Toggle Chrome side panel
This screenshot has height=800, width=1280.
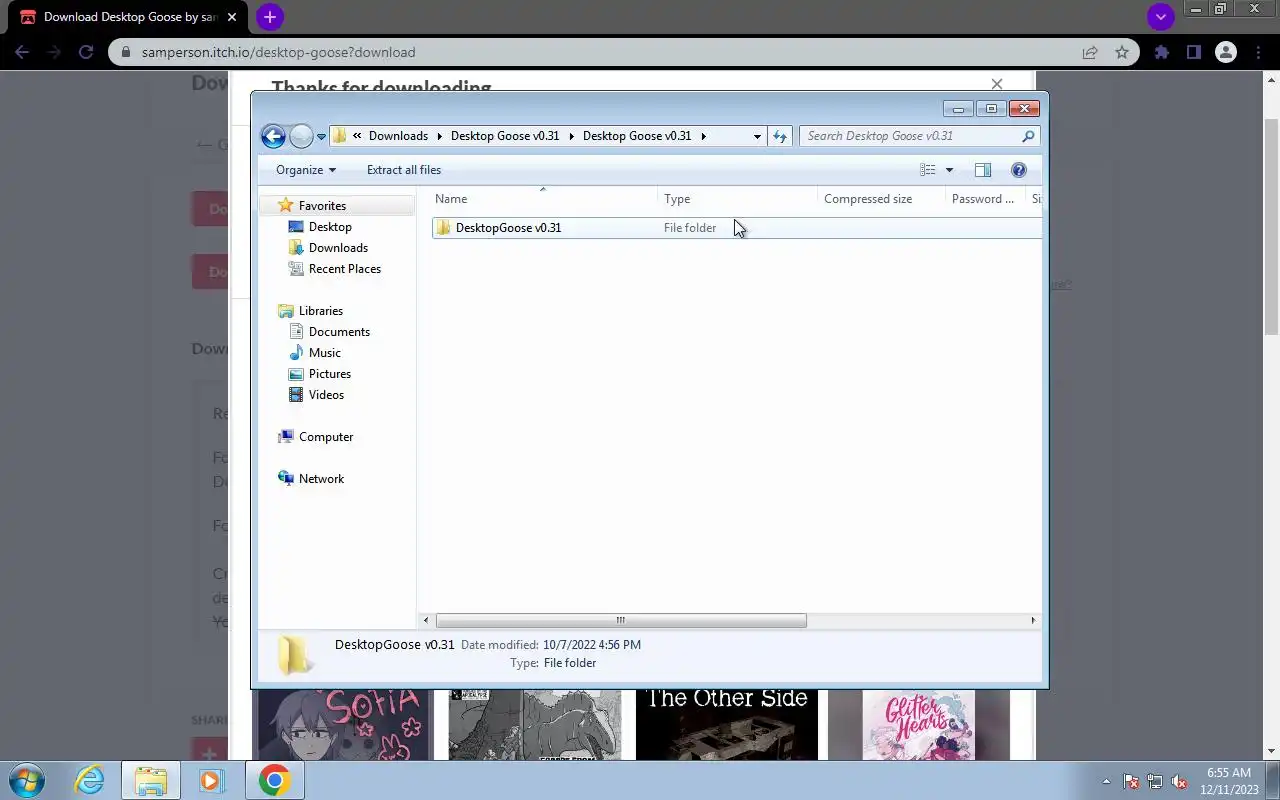(1193, 52)
